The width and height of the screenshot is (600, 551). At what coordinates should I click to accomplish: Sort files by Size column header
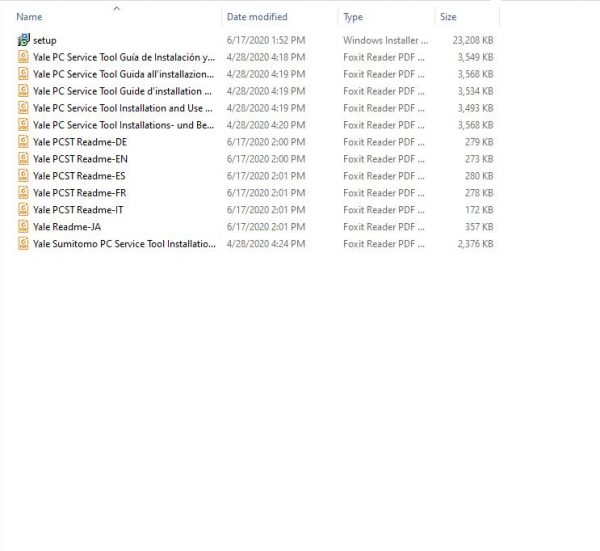448,17
